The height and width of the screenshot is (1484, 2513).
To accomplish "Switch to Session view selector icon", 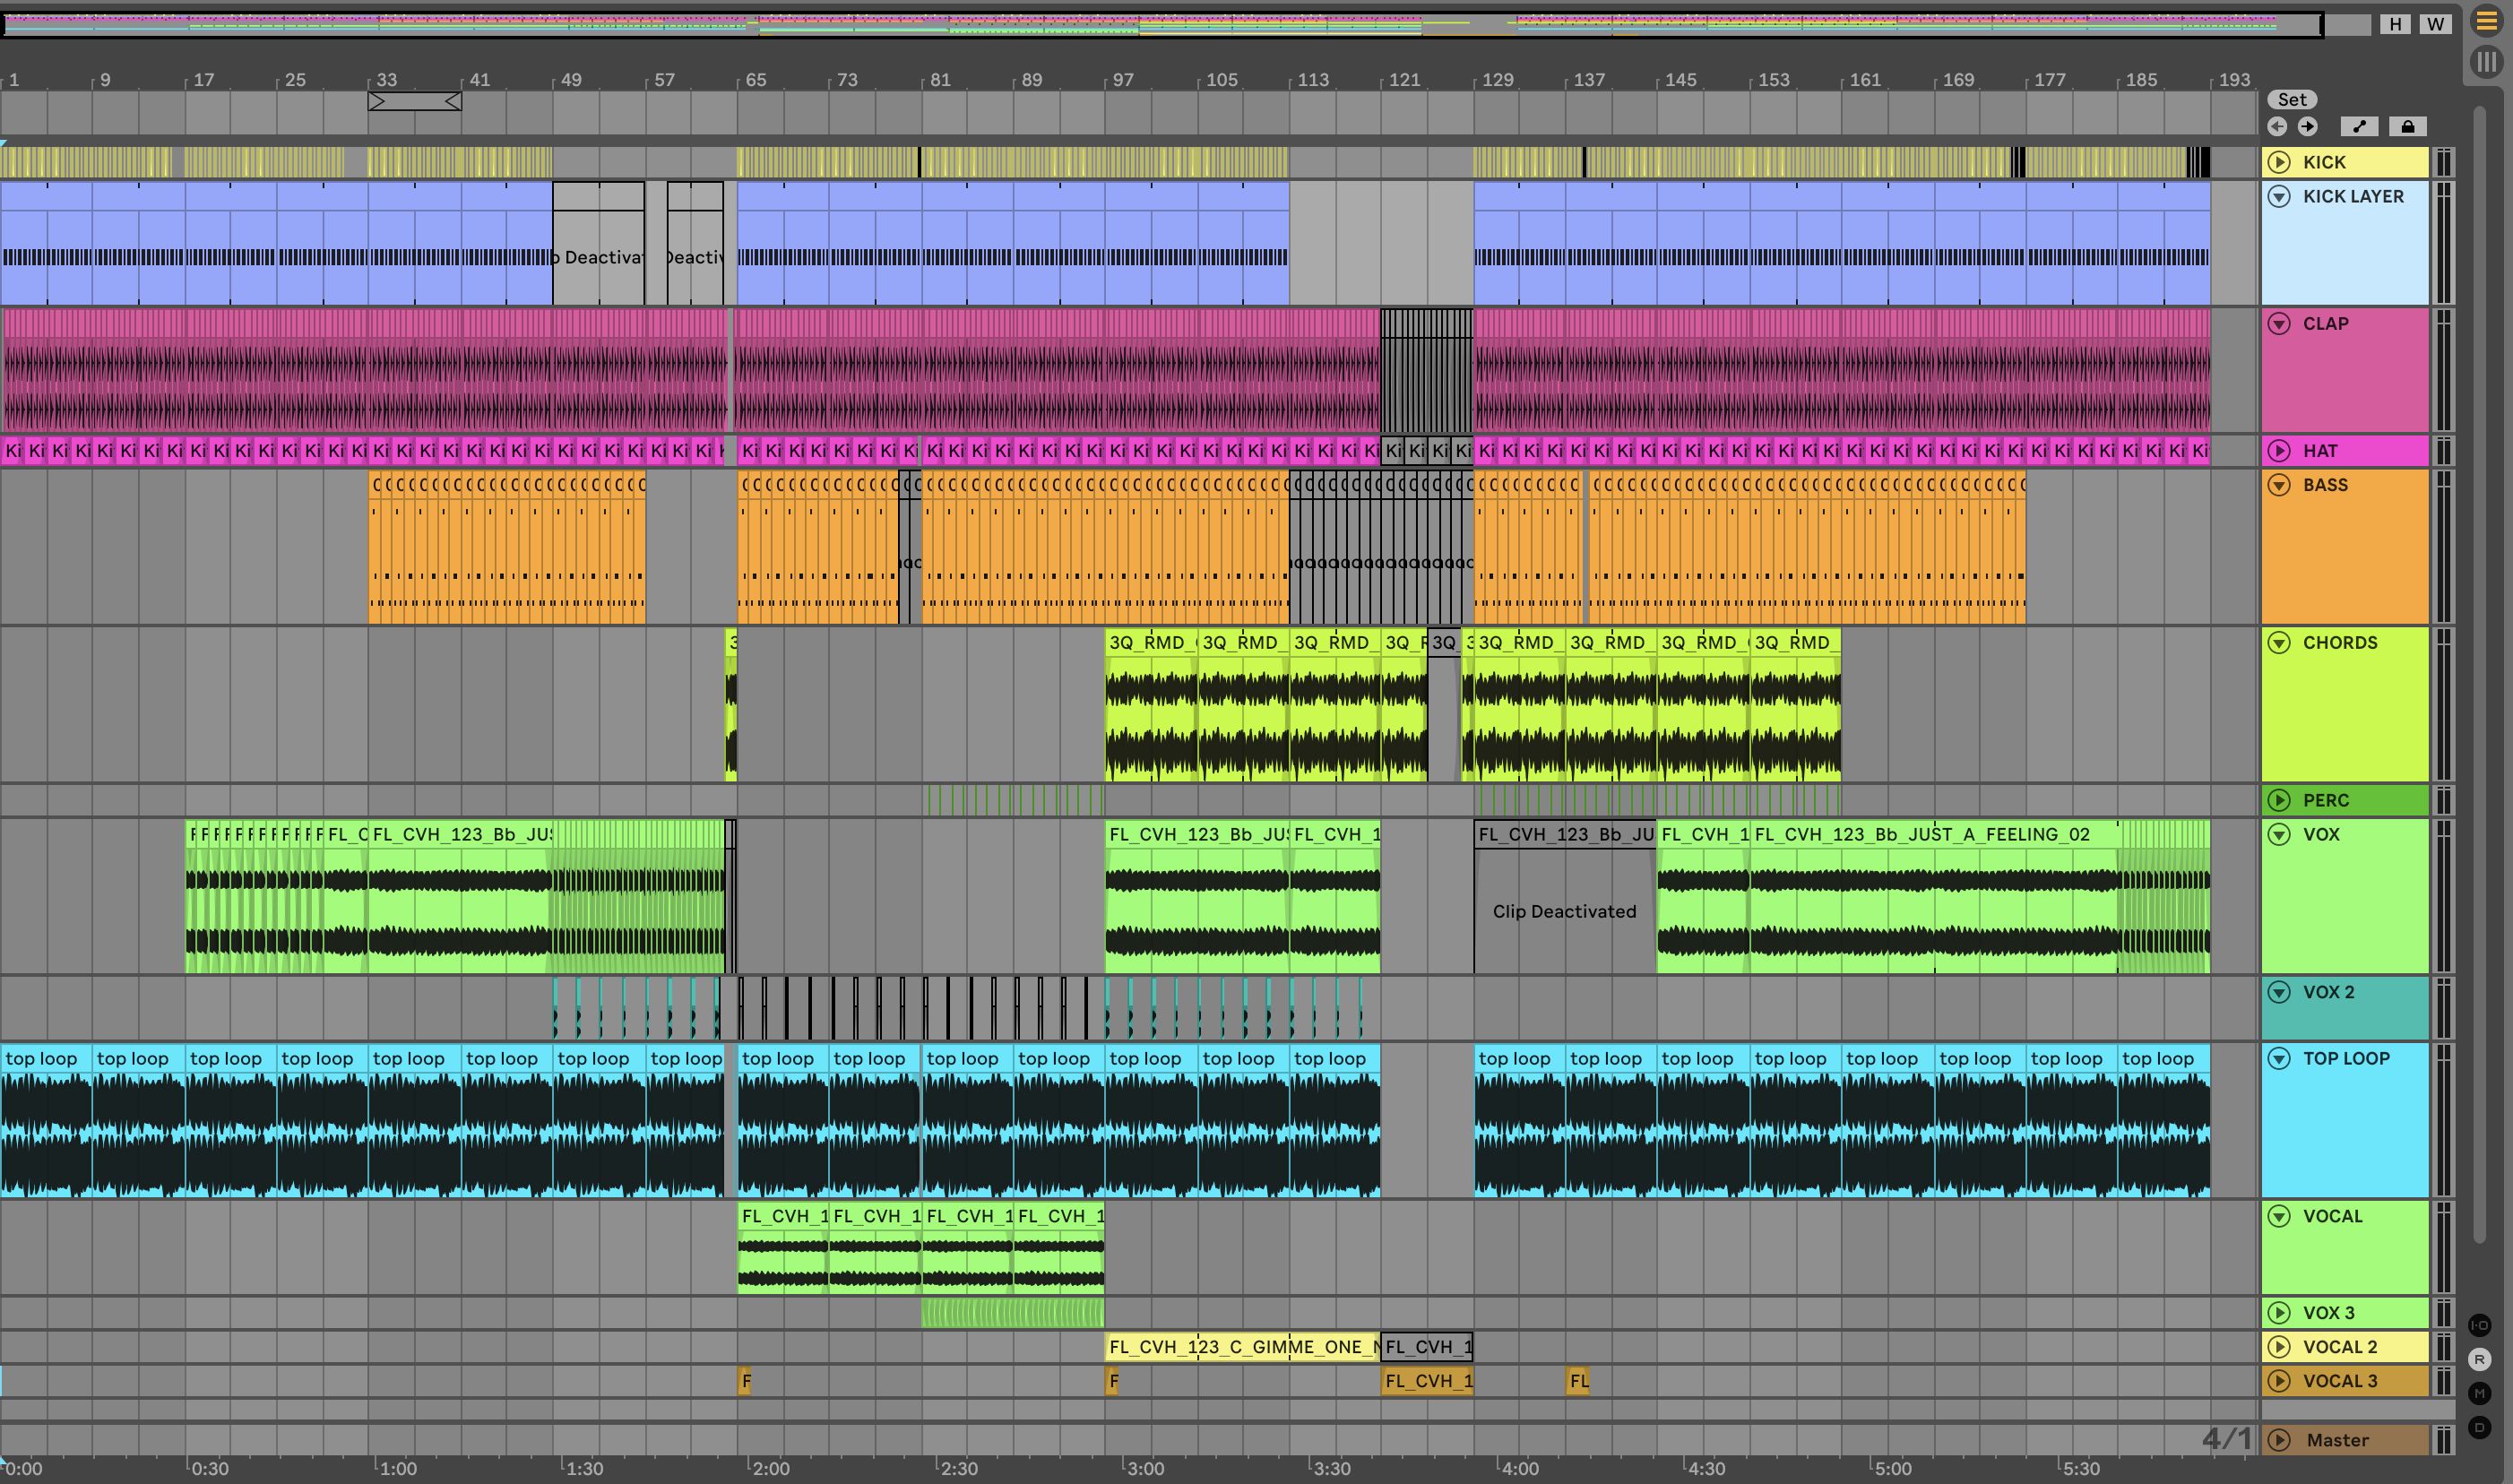I will tap(2486, 62).
